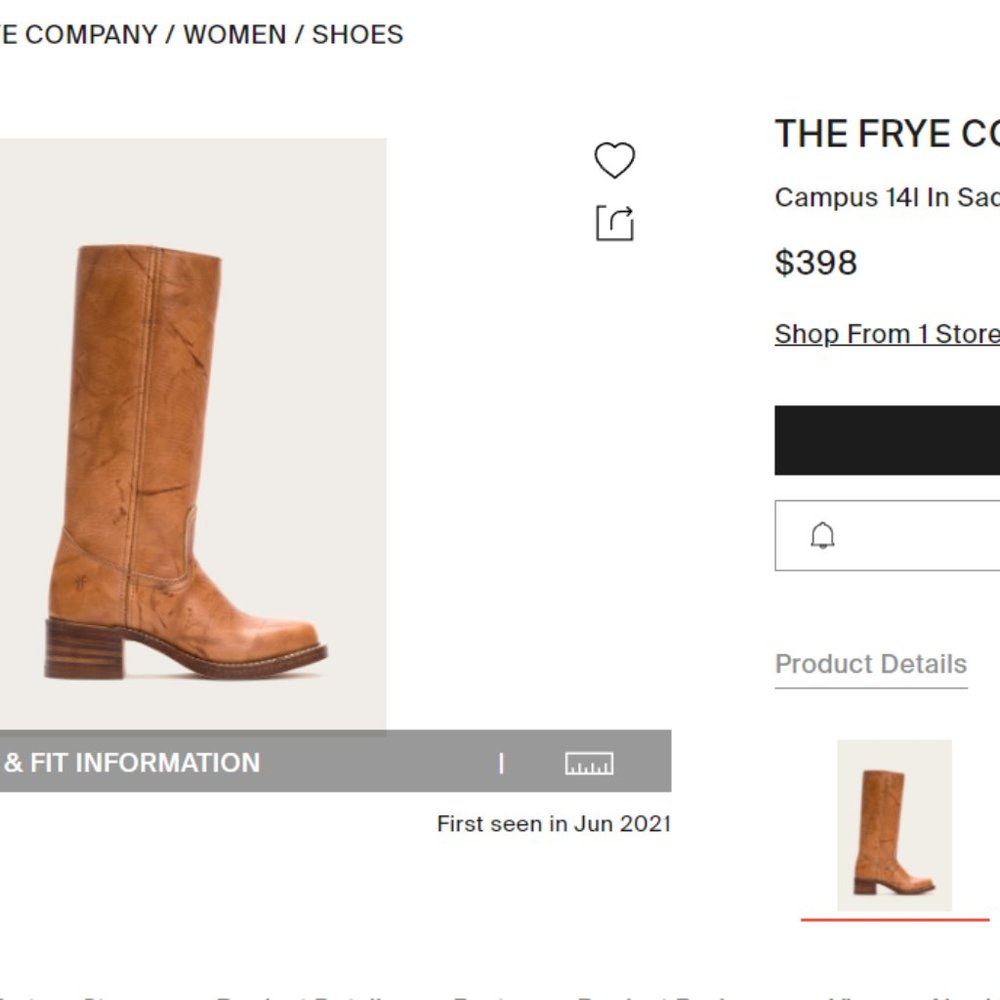Viewport: 1000px width, 1000px height.
Task: Click the WOMEN breadcrumb link
Action: tap(233, 34)
